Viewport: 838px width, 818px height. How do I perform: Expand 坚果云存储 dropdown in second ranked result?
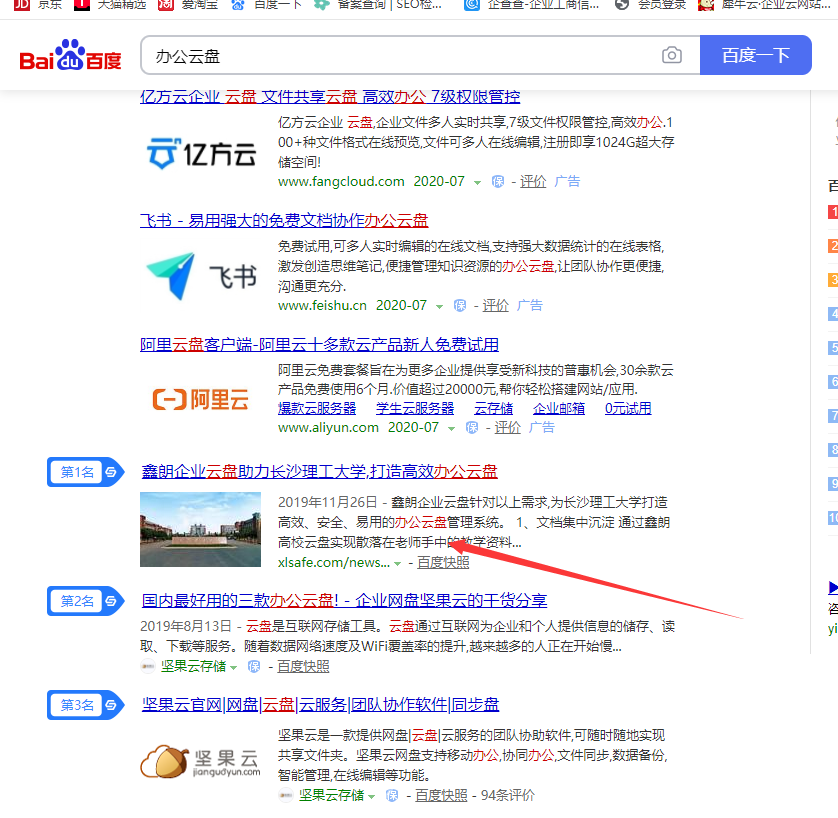tap(233, 667)
